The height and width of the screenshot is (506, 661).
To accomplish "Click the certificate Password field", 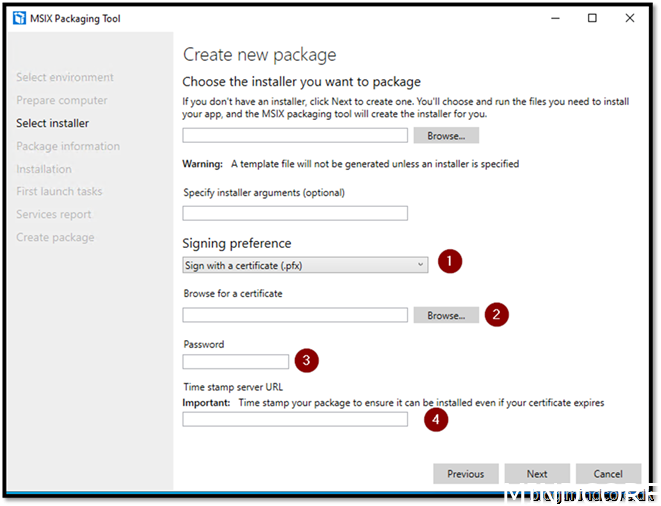I will coord(236,361).
